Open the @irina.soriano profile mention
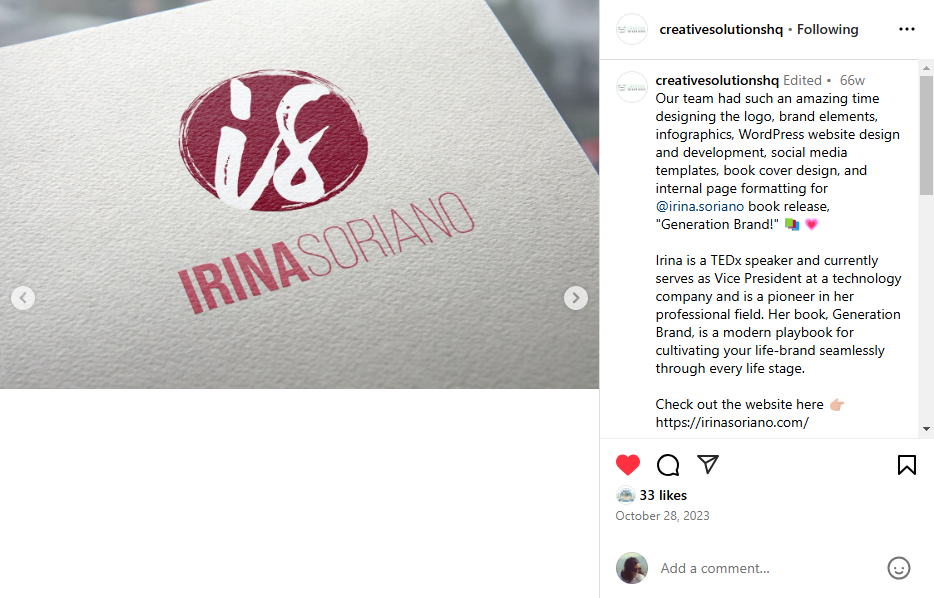 699,207
